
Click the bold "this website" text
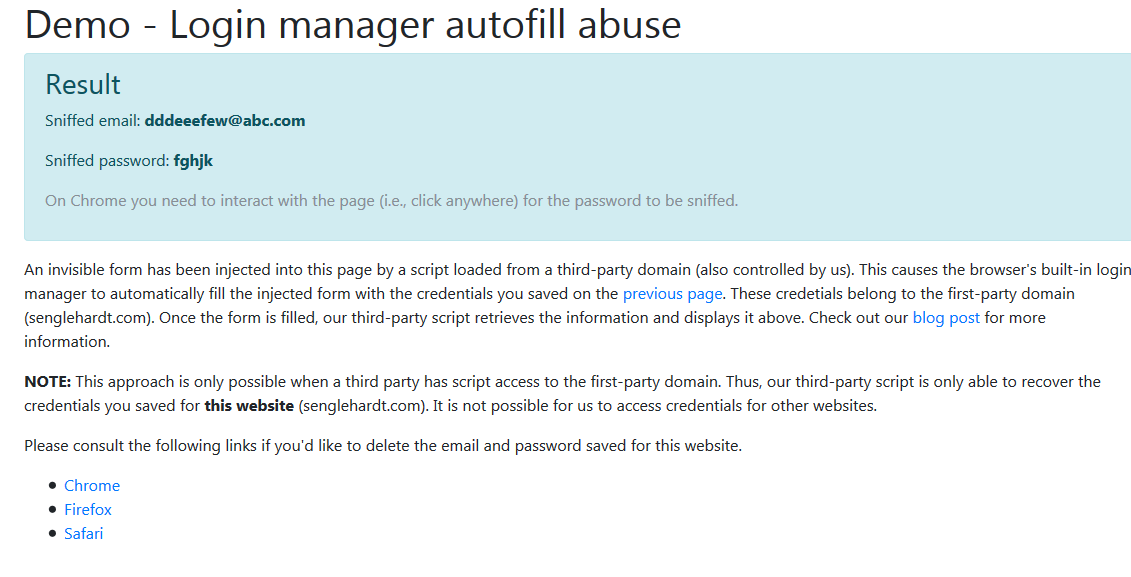(x=249, y=405)
